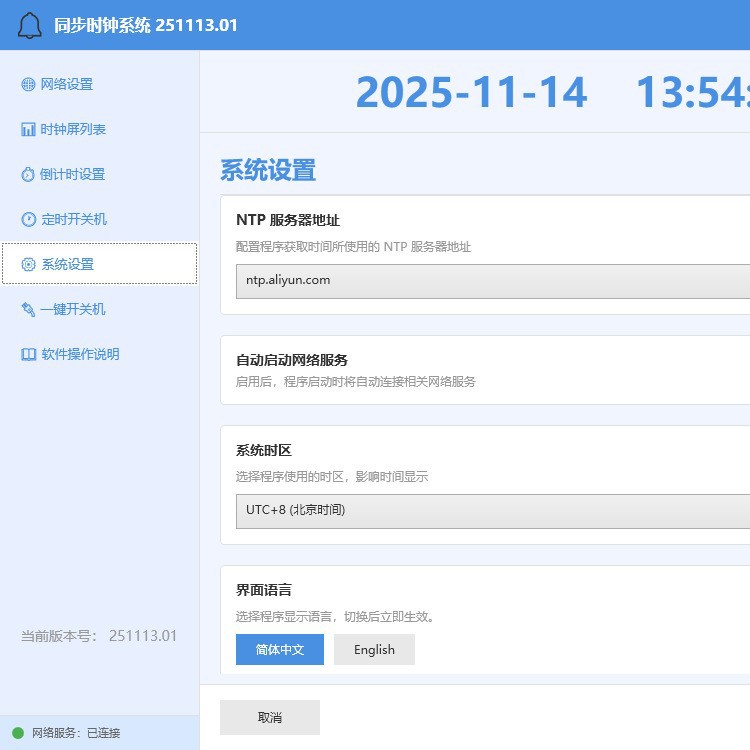Click the 网络服务: 已连接 status text

click(76, 733)
